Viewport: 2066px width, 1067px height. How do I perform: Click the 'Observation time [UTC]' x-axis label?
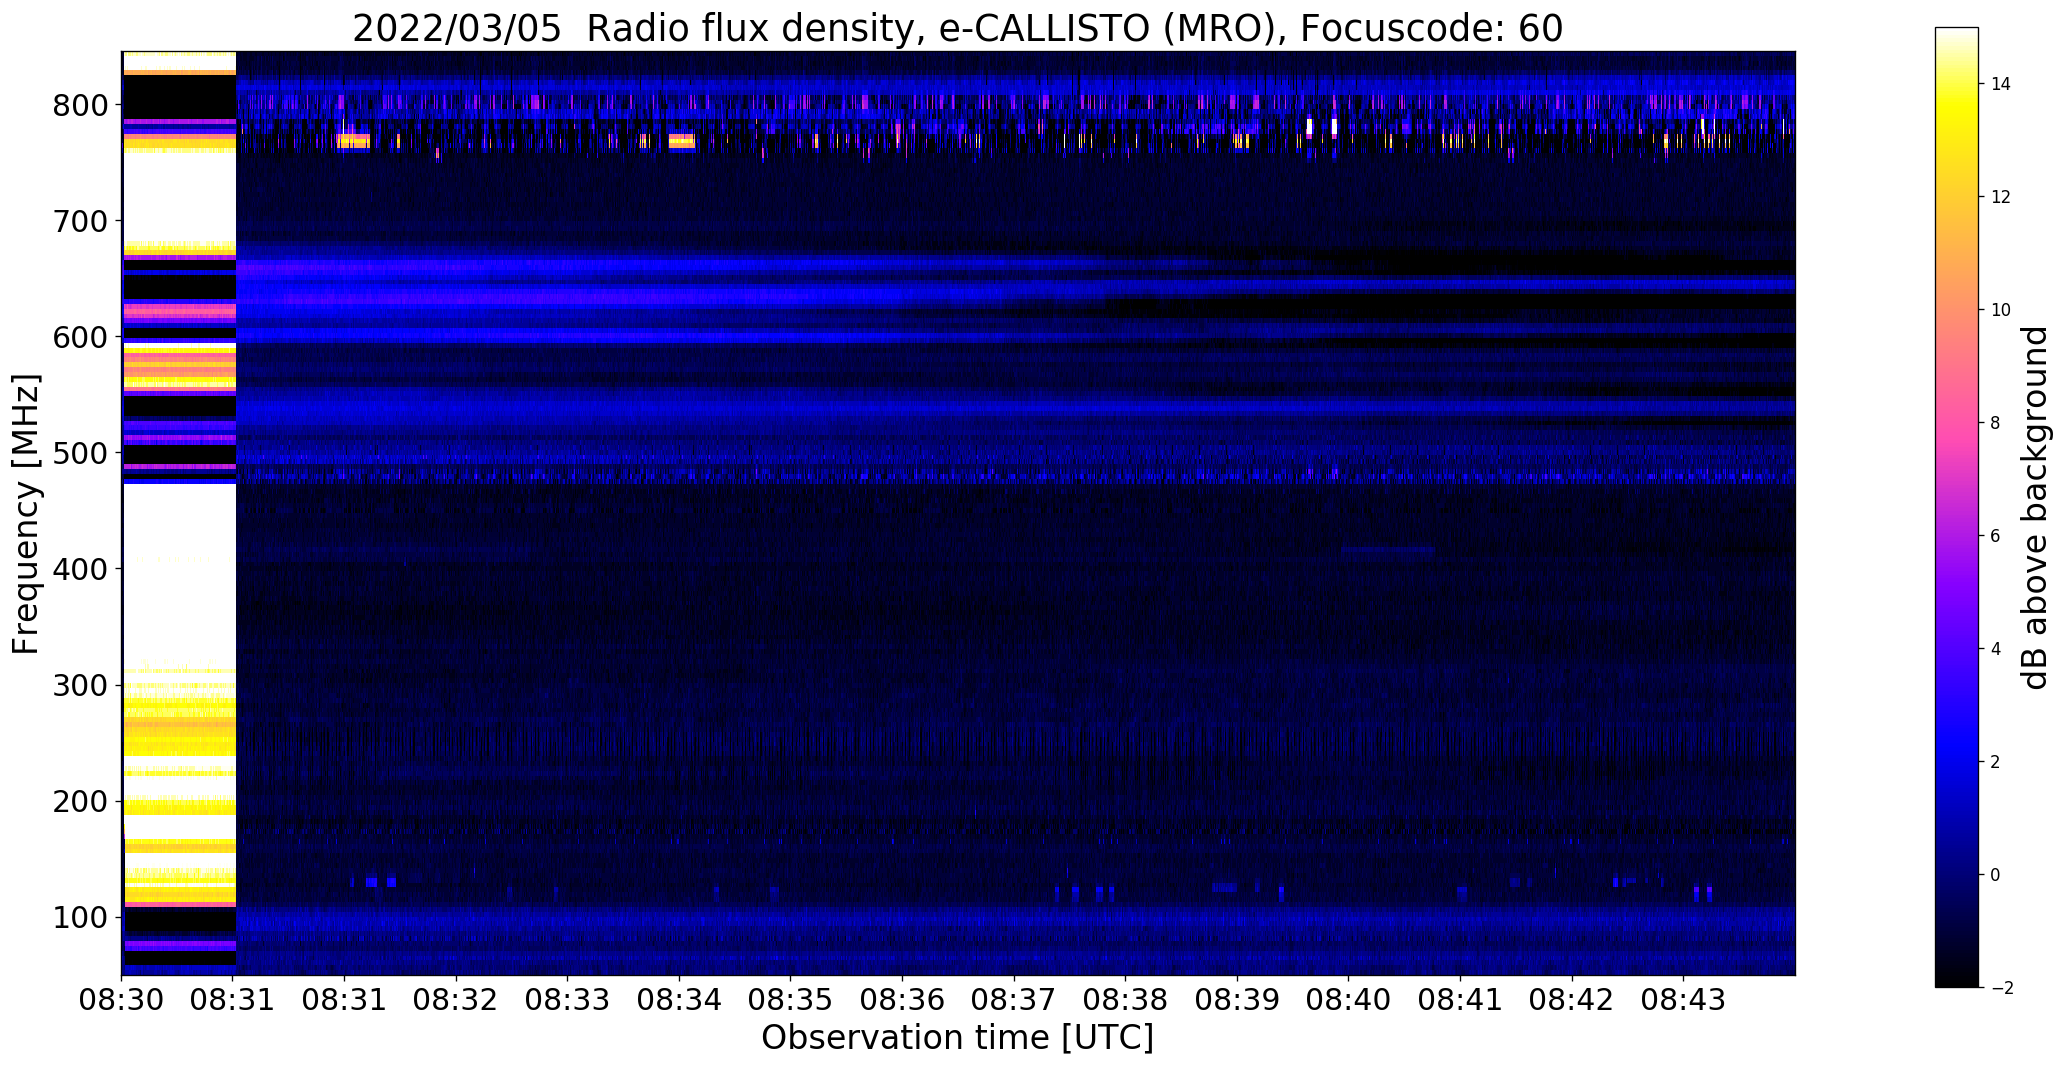coord(957,1037)
